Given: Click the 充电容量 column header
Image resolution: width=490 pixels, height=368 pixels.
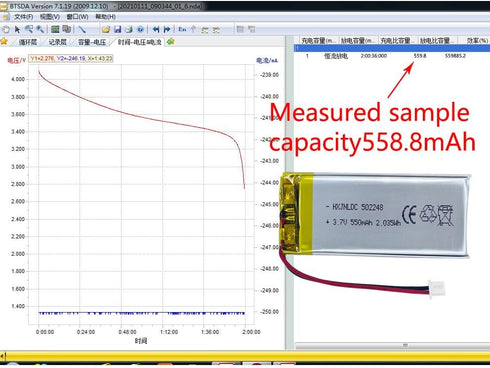Looking at the screenshot, I should click(318, 40).
